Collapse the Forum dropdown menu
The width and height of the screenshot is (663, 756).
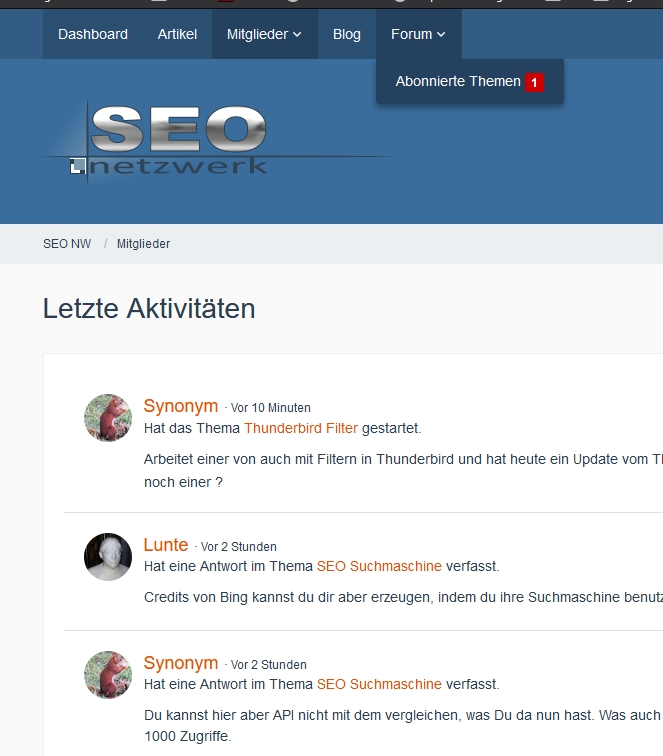[418, 34]
